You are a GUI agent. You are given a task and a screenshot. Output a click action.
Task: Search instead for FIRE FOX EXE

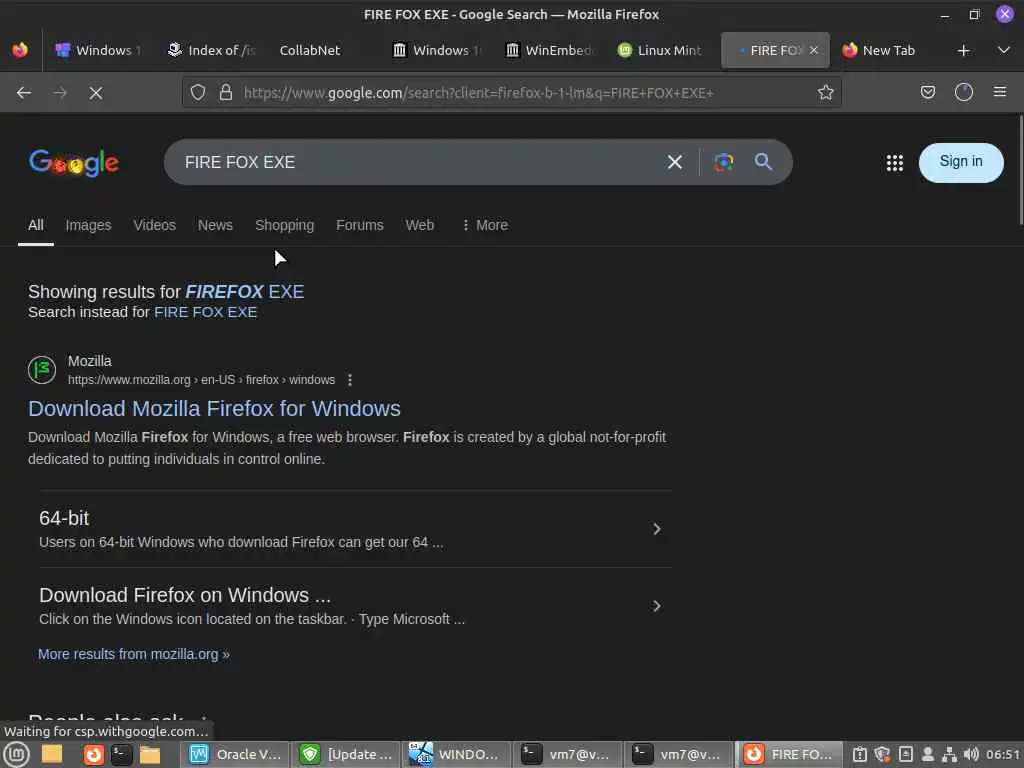point(206,312)
